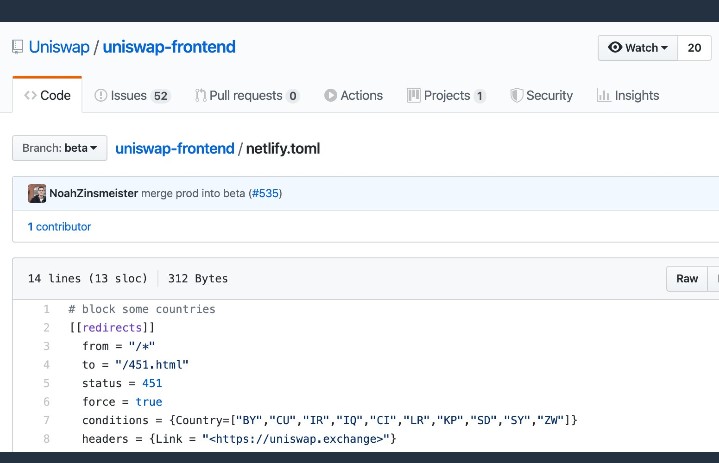Go to the Actions tab
719x463 pixels.
pos(353,95)
